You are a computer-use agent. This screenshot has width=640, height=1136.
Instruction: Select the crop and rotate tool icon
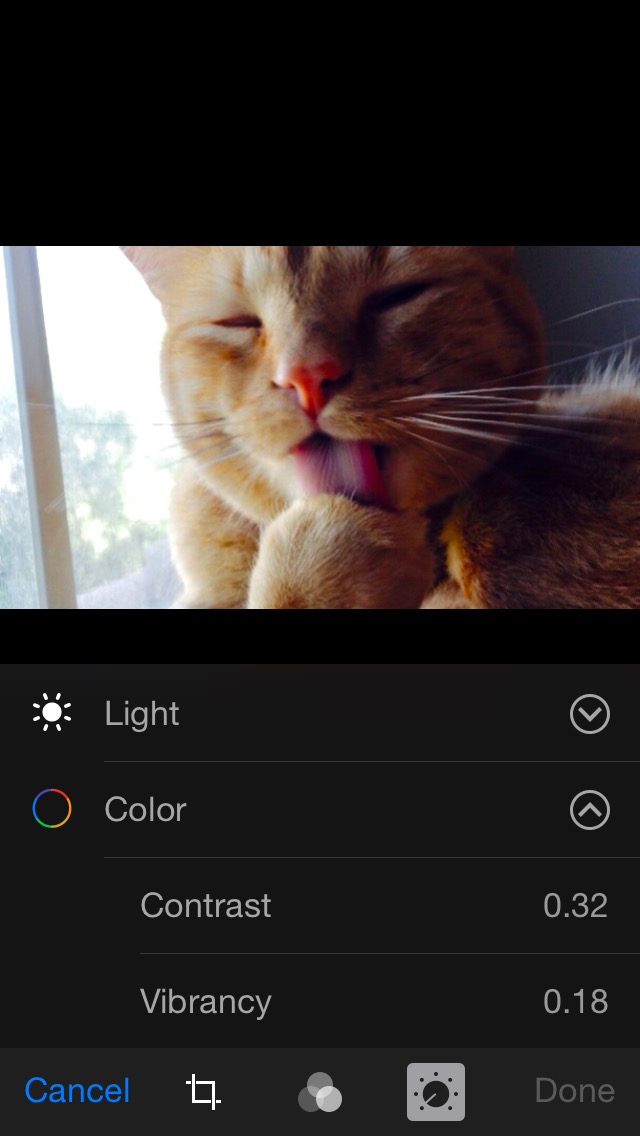click(x=203, y=1091)
